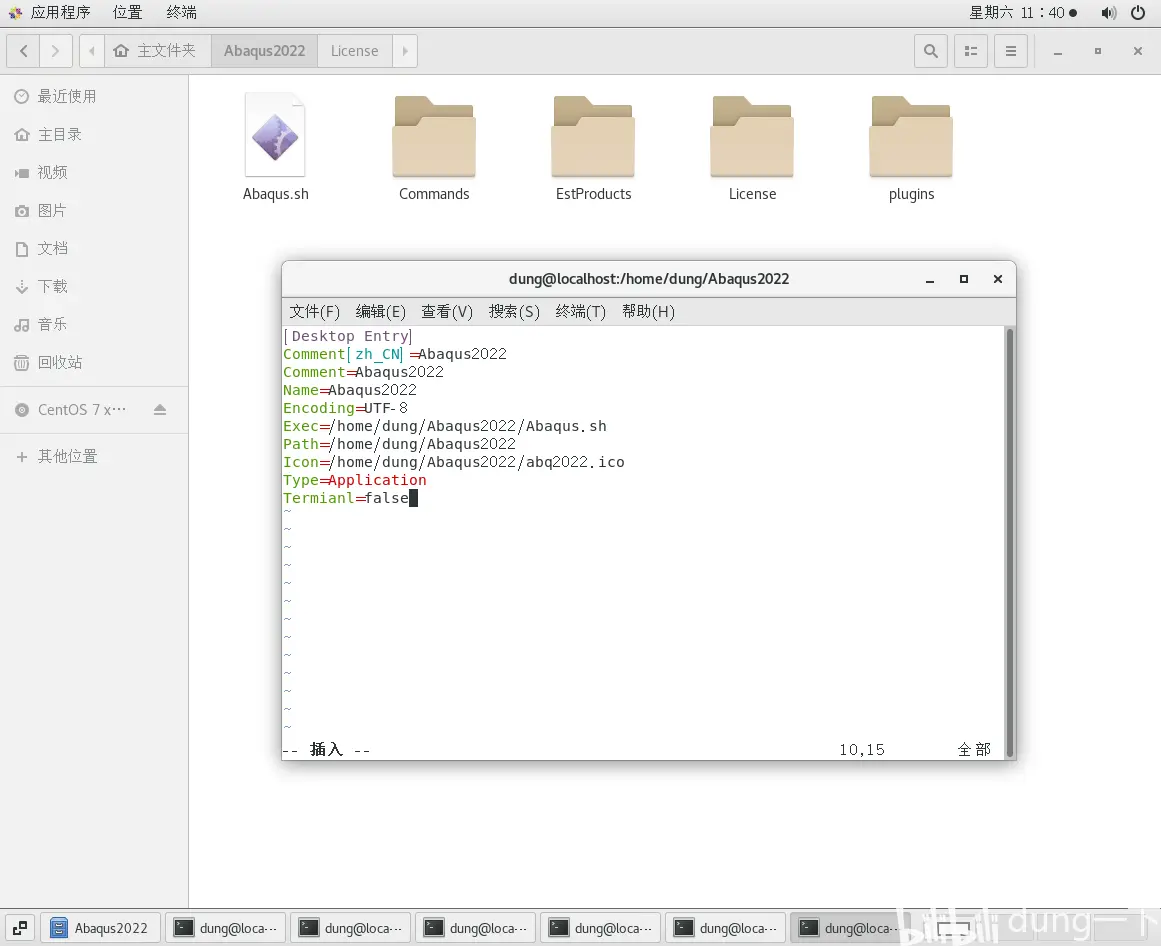
Task: Open 其他位置 in the sidebar
Action: pyautogui.click(x=94, y=457)
